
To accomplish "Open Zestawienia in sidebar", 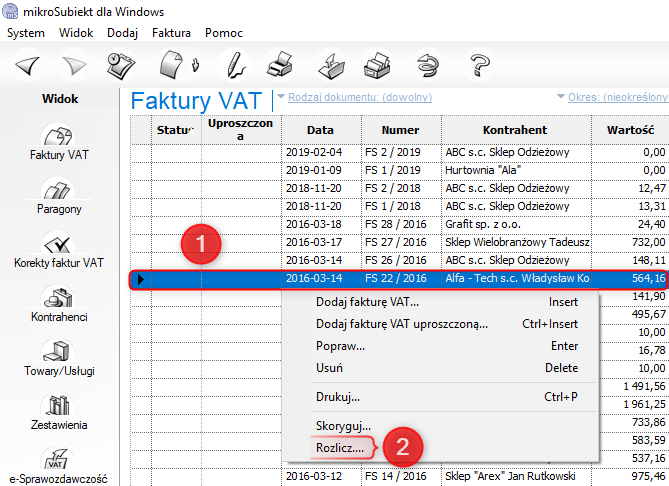I will click(x=59, y=414).
